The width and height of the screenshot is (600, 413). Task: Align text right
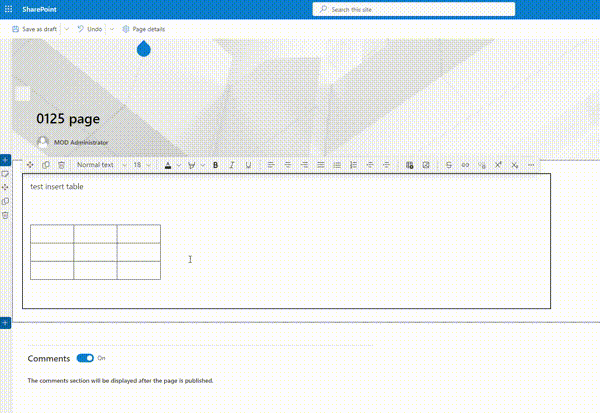(x=304, y=165)
